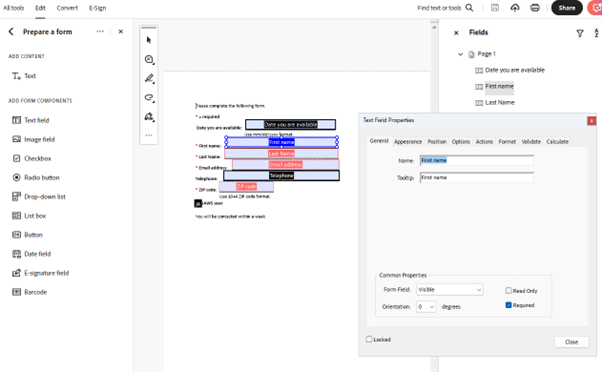602x372 pixels.
Task: Open the Form Field visibility dropdown
Action: (450, 289)
